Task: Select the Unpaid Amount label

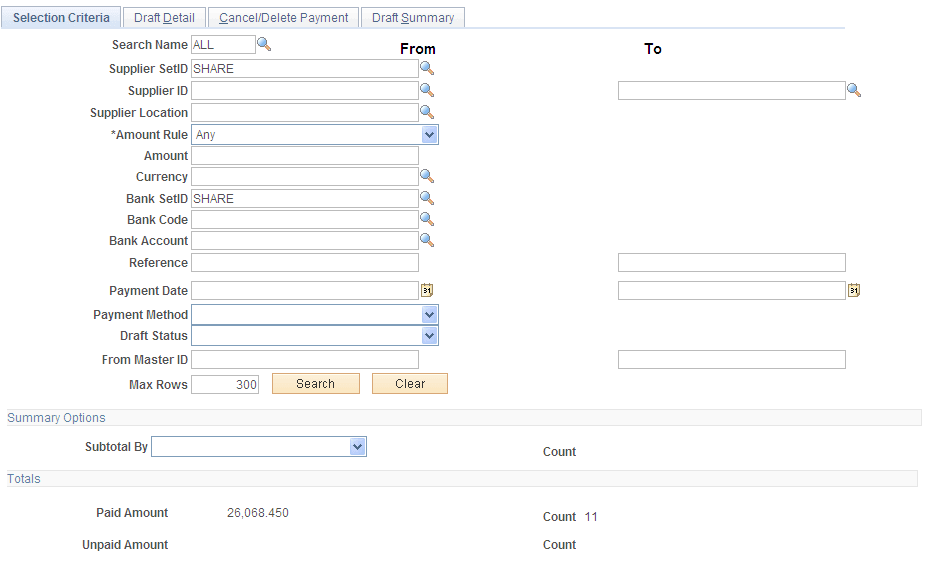Action: (x=125, y=545)
